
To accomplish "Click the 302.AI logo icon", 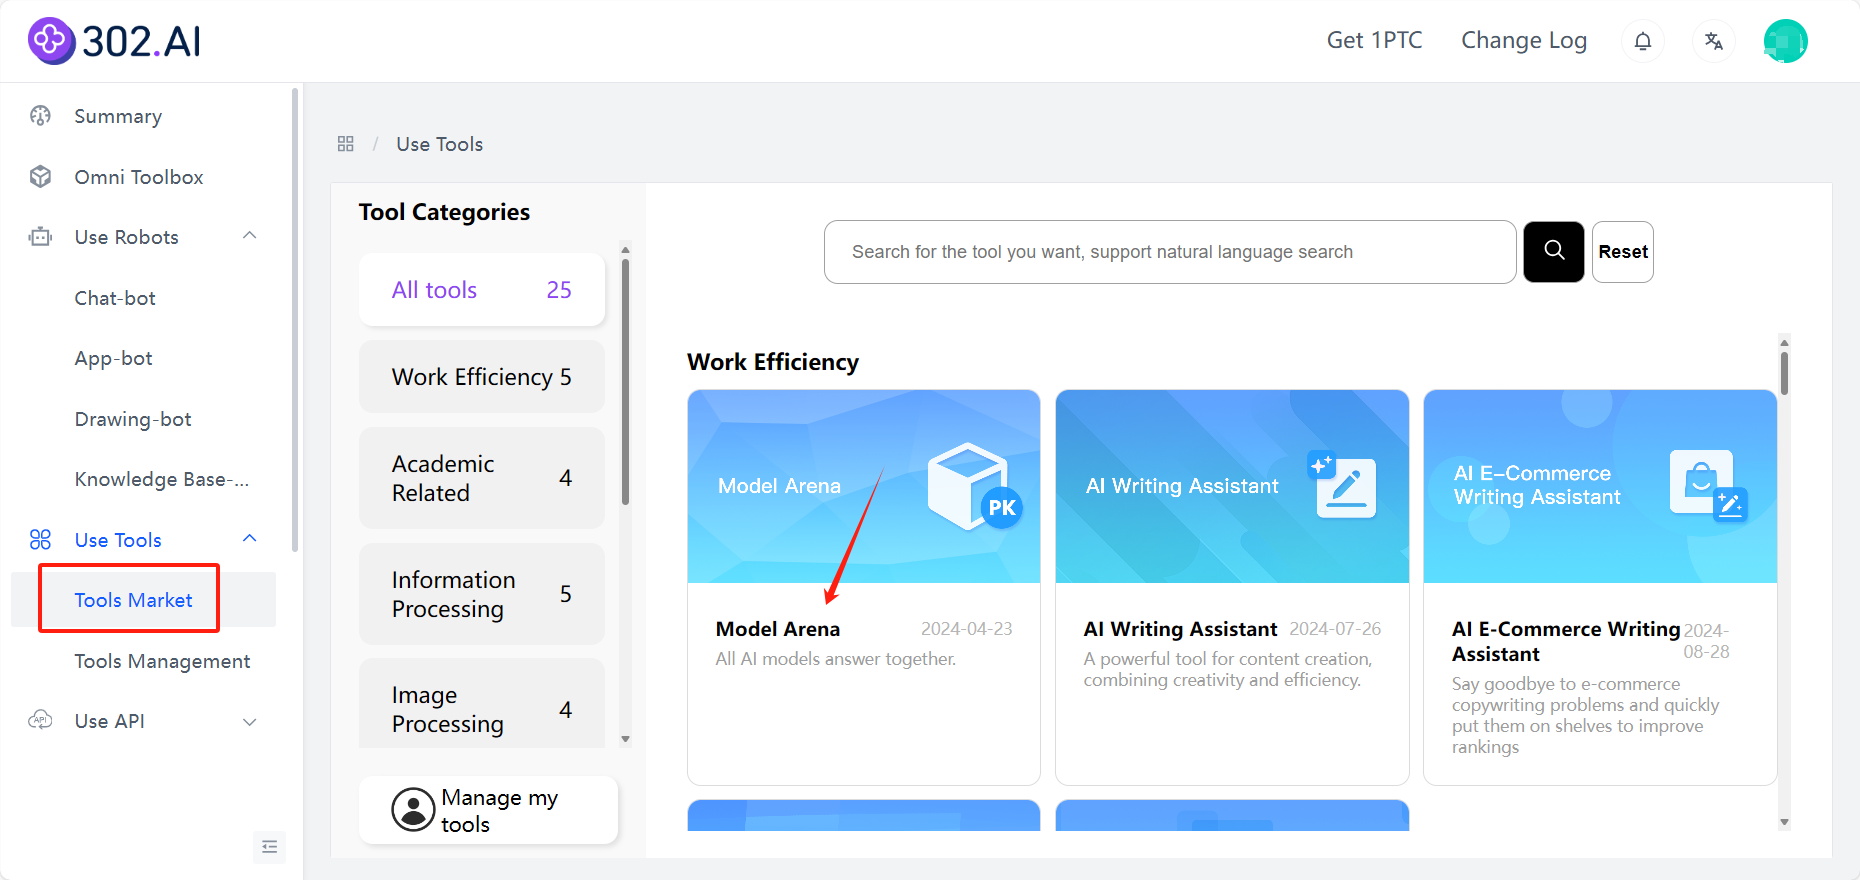I will click(x=51, y=41).
